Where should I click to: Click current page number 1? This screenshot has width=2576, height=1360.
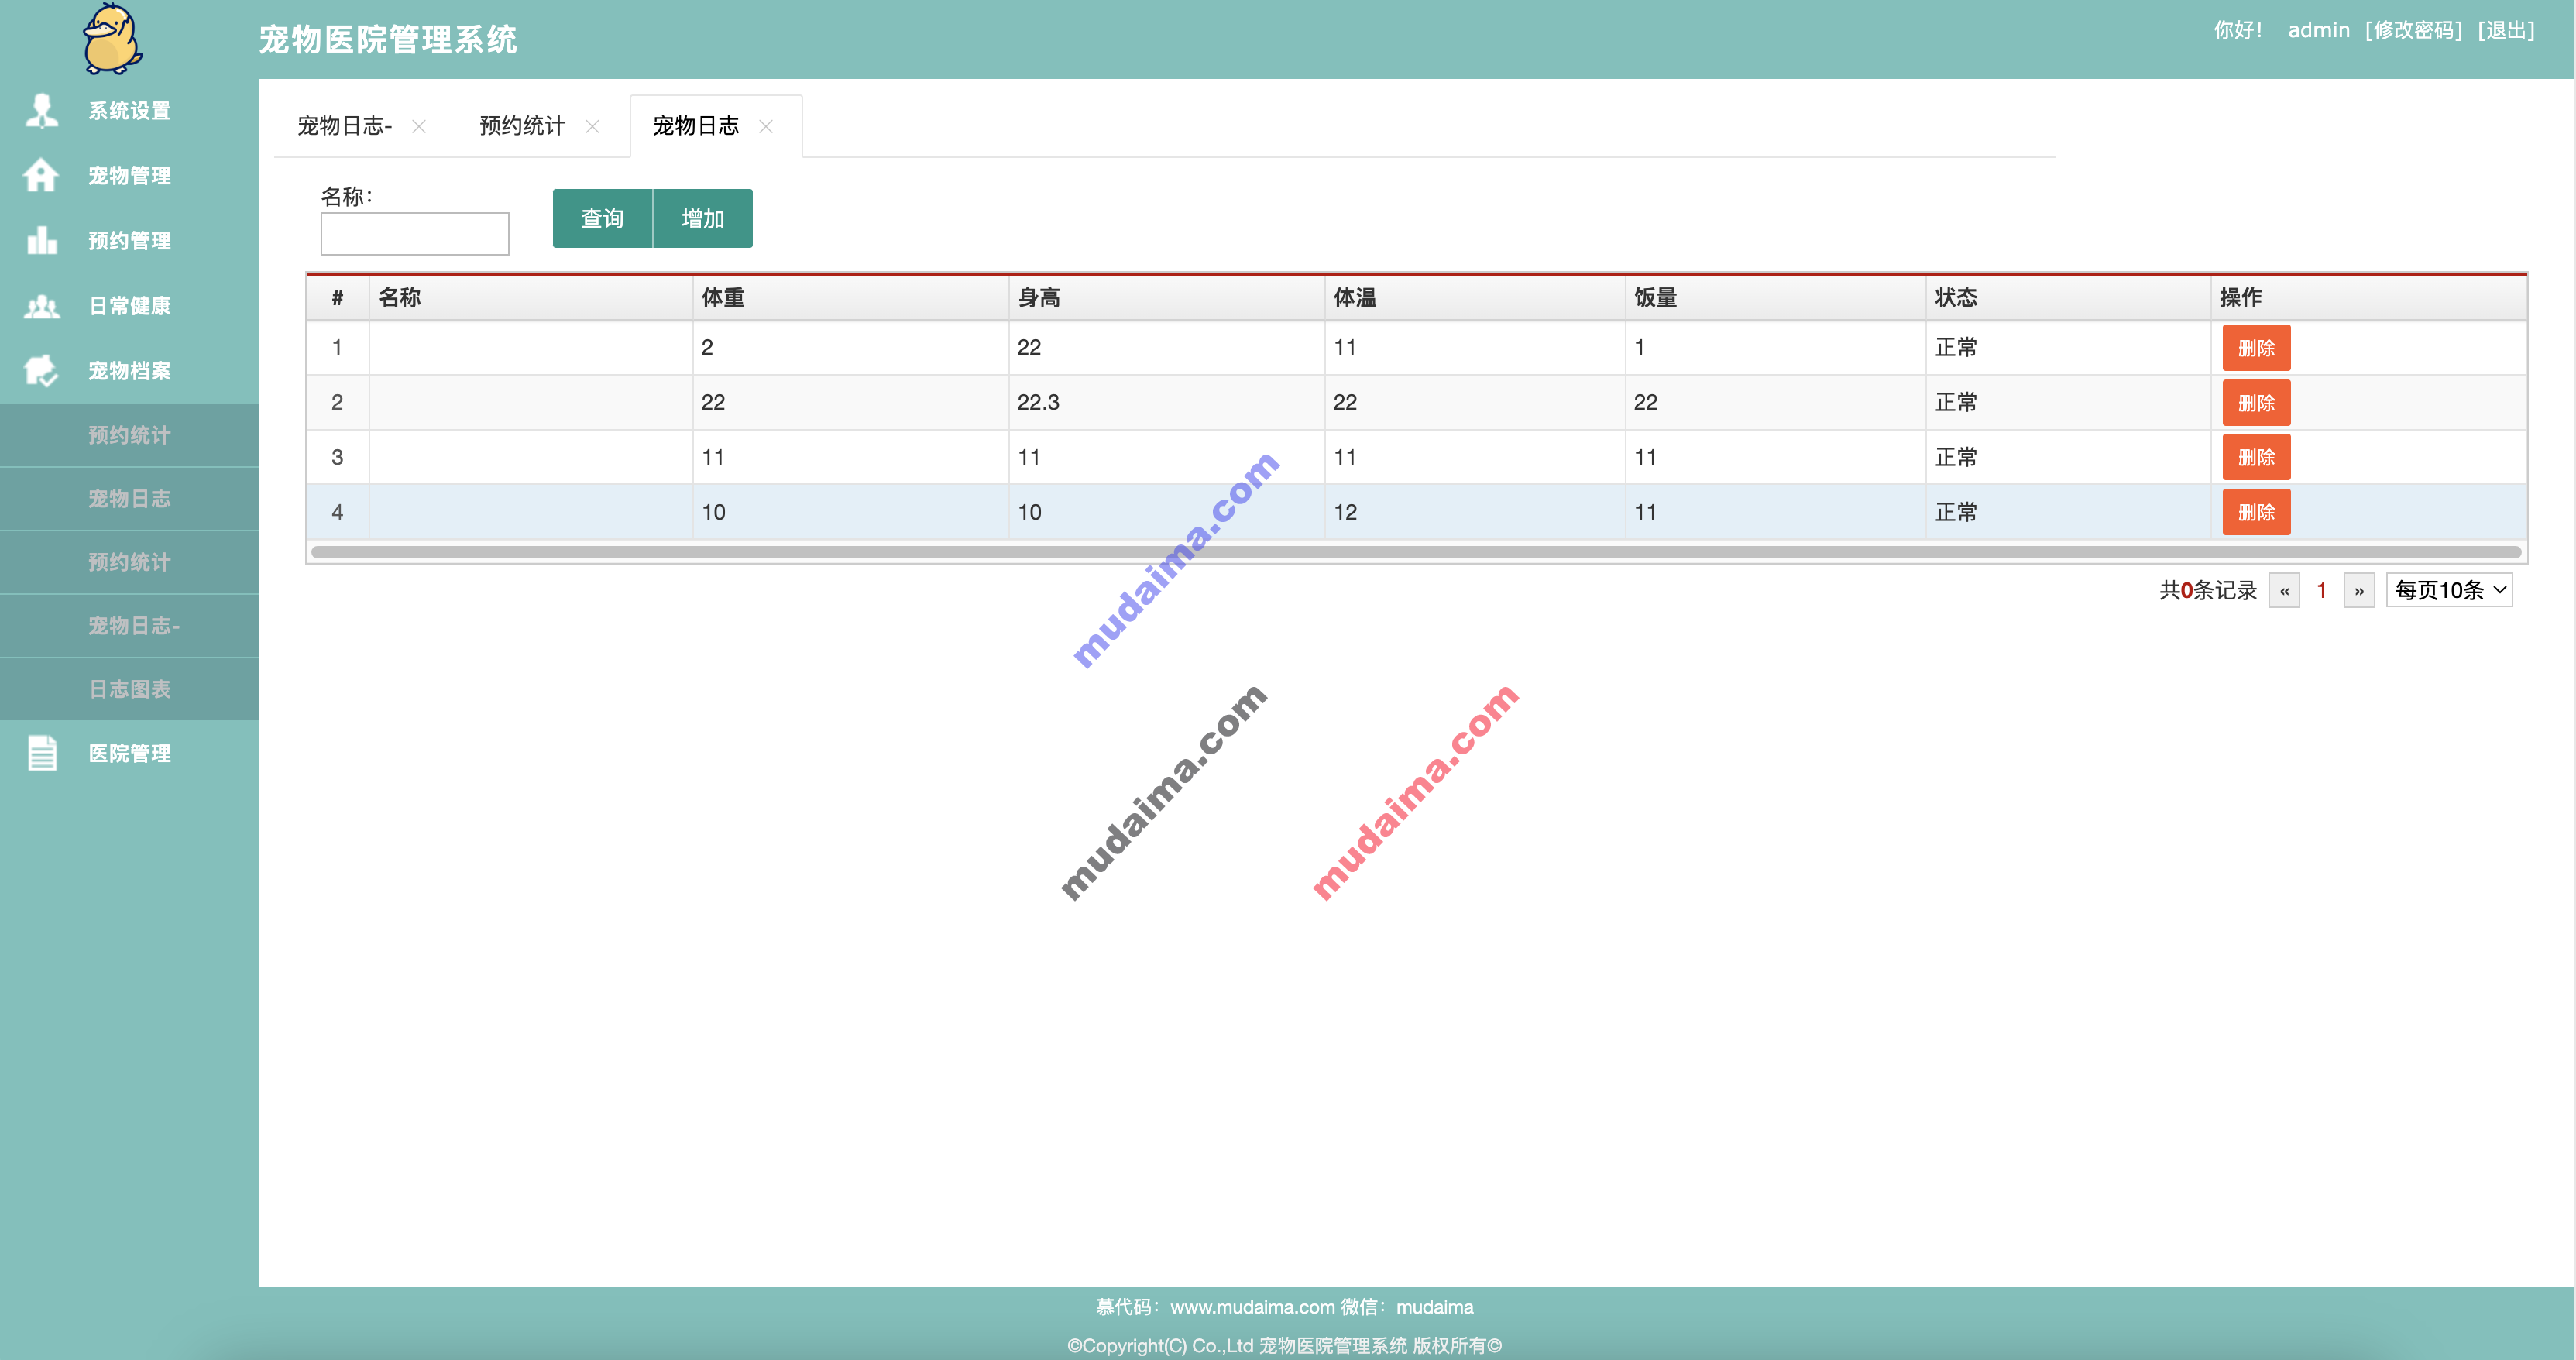[x=2321, y=590]
